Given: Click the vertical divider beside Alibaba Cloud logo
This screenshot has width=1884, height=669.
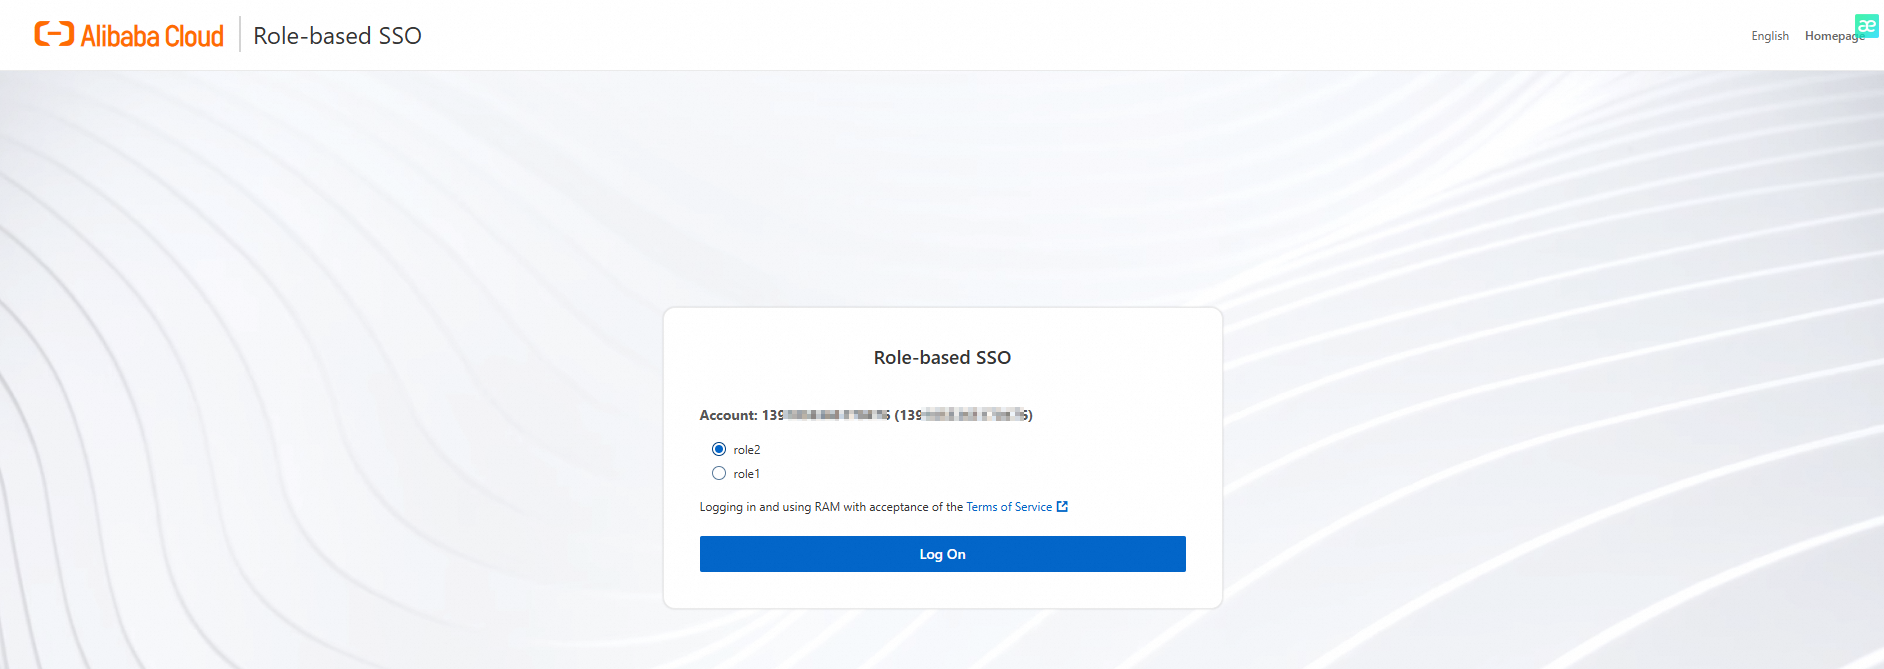Looking at the screenshot, I should 240,34.
